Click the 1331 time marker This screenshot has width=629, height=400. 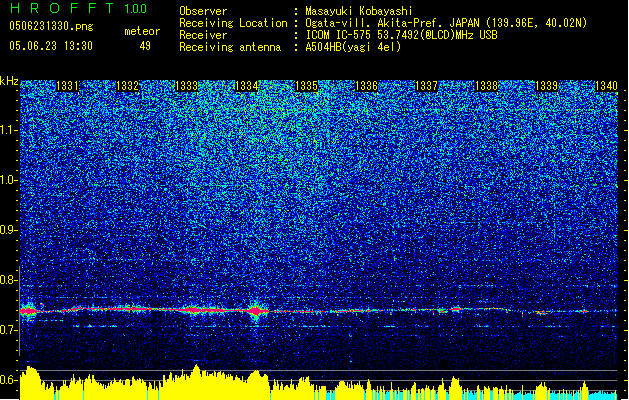67,86
